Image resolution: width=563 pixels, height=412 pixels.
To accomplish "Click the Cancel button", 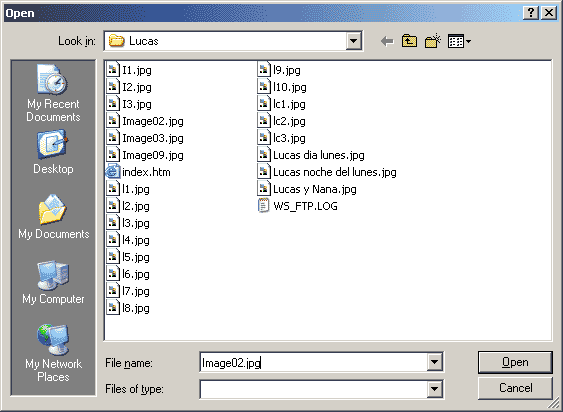I will pyautogui.click(x=515, y=388).
